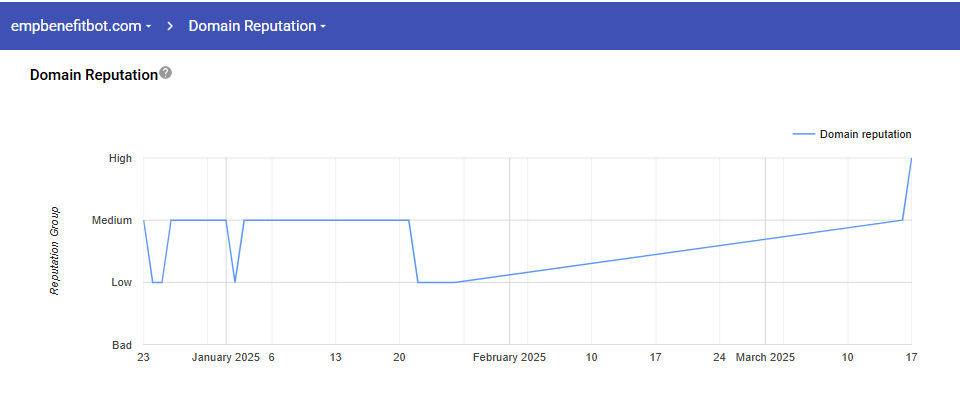
Task: Click the 20 date label on x-axis
Action: [399, 357]
